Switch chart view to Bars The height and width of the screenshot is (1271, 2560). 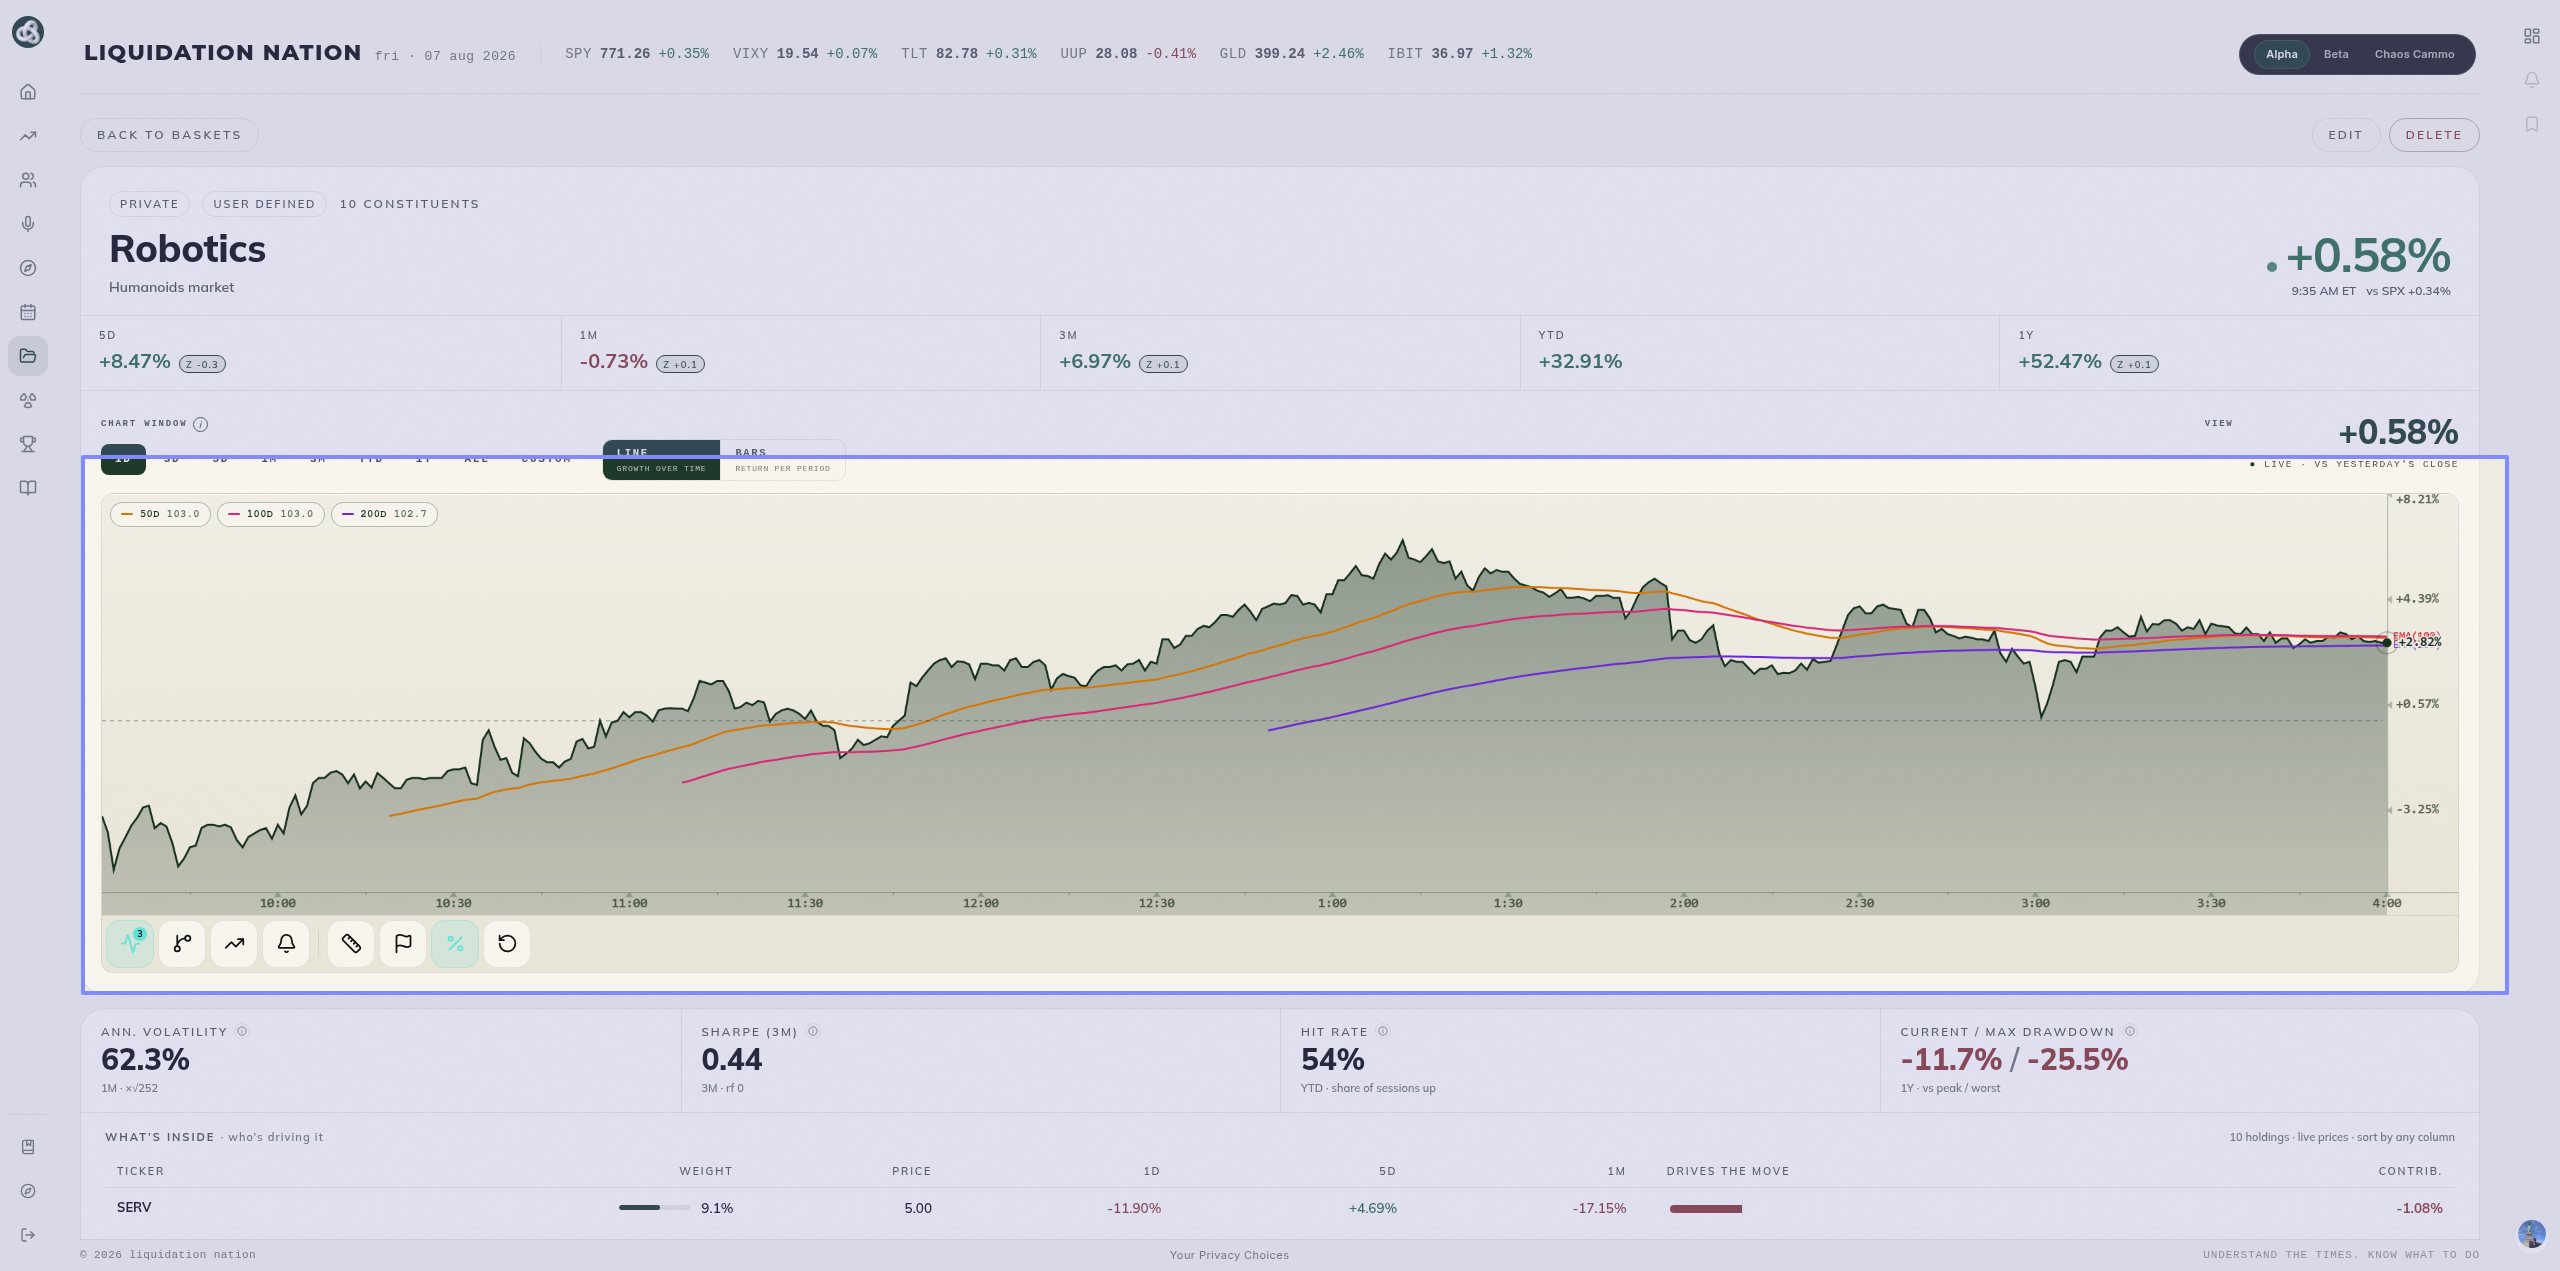(782, 460)
